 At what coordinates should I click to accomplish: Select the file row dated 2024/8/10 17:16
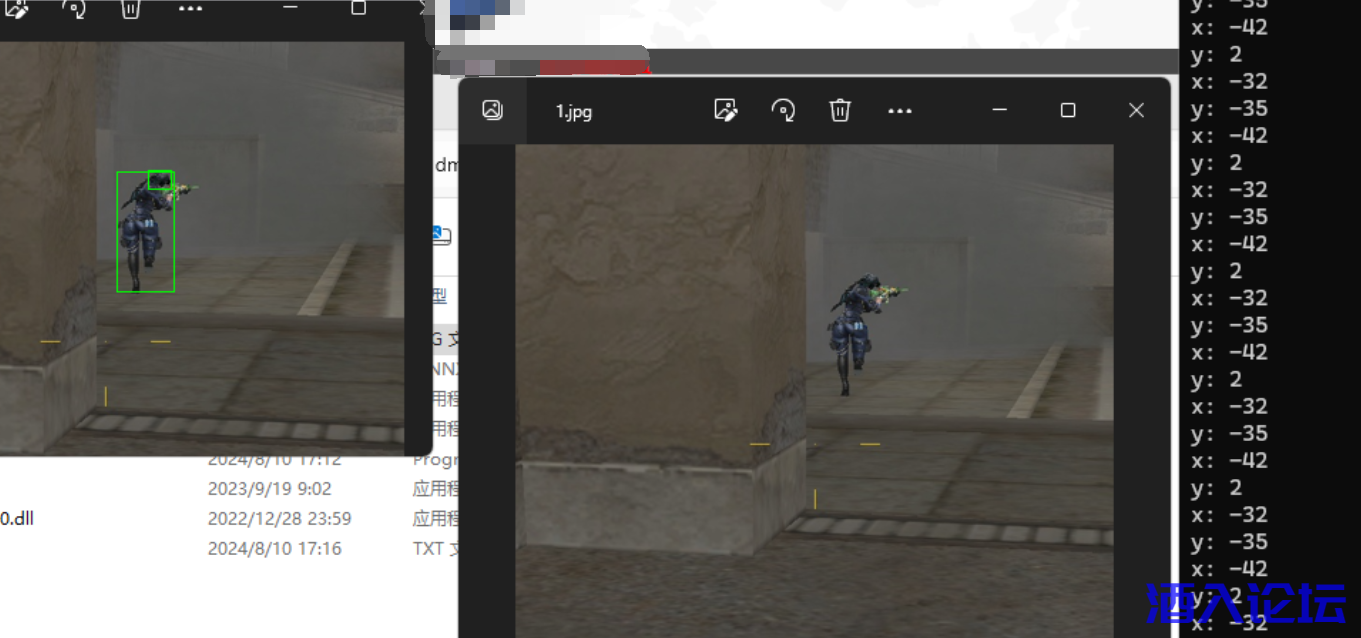pyautogui.click(x=229, y=548)
